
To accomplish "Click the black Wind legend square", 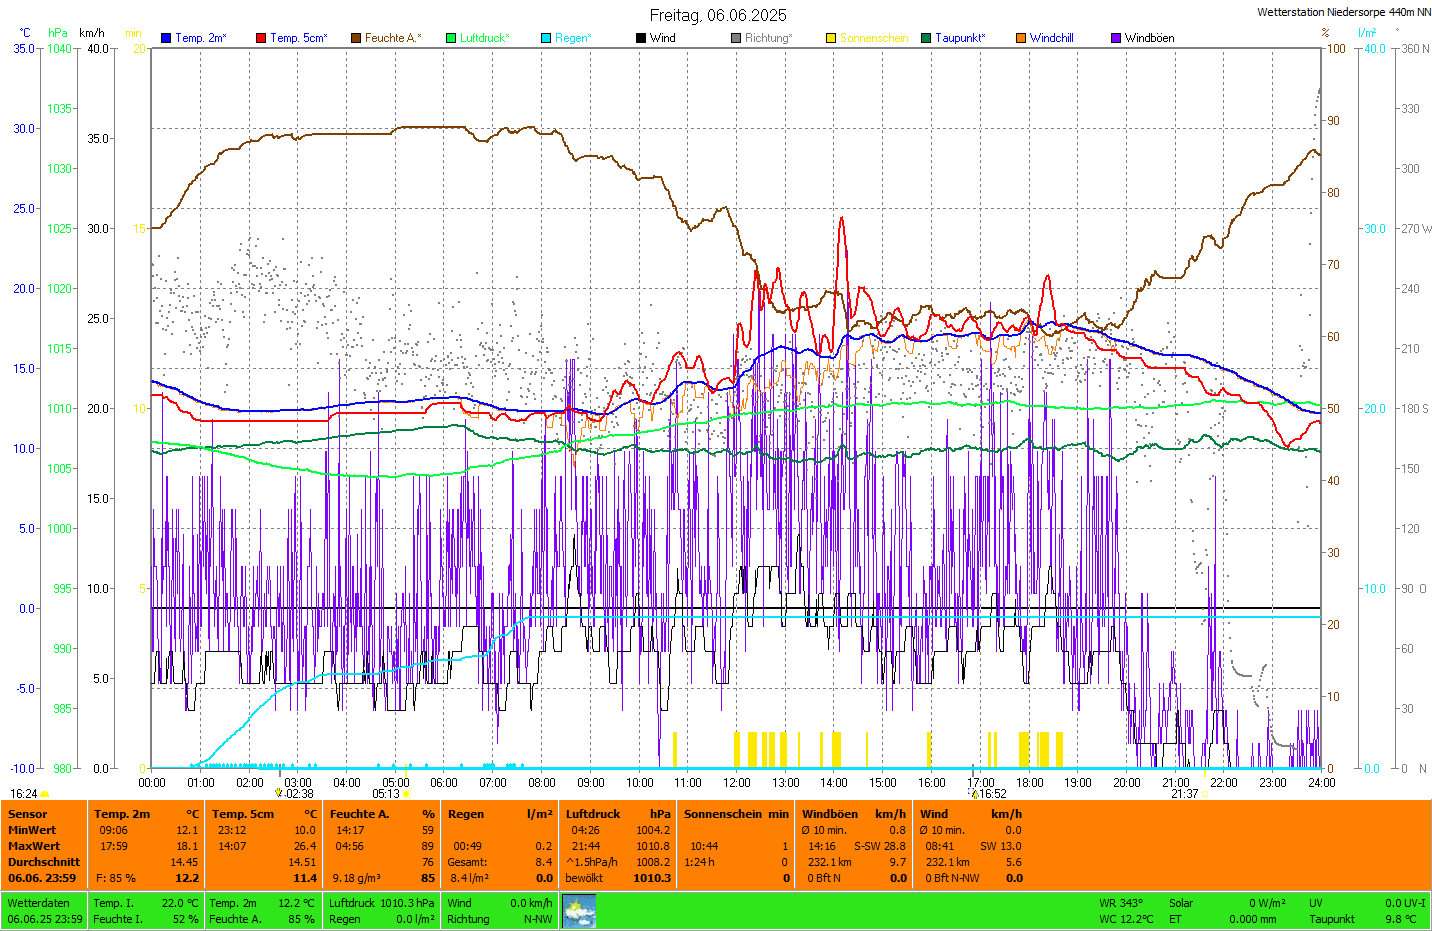I will tap(641, 38).
